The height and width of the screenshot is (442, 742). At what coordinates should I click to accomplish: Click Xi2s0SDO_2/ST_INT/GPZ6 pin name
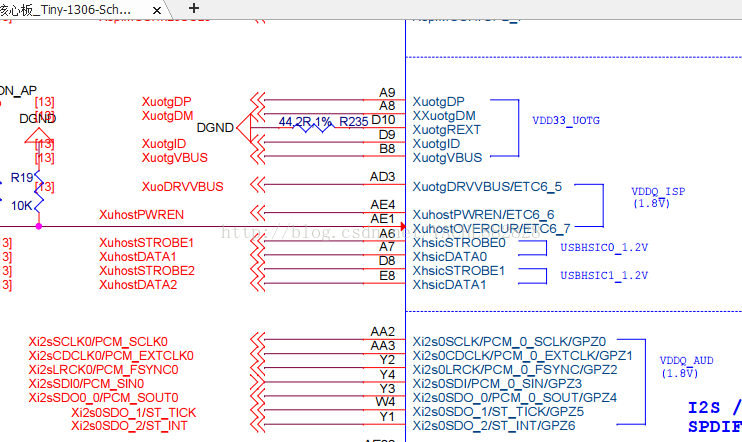point(494,426)
